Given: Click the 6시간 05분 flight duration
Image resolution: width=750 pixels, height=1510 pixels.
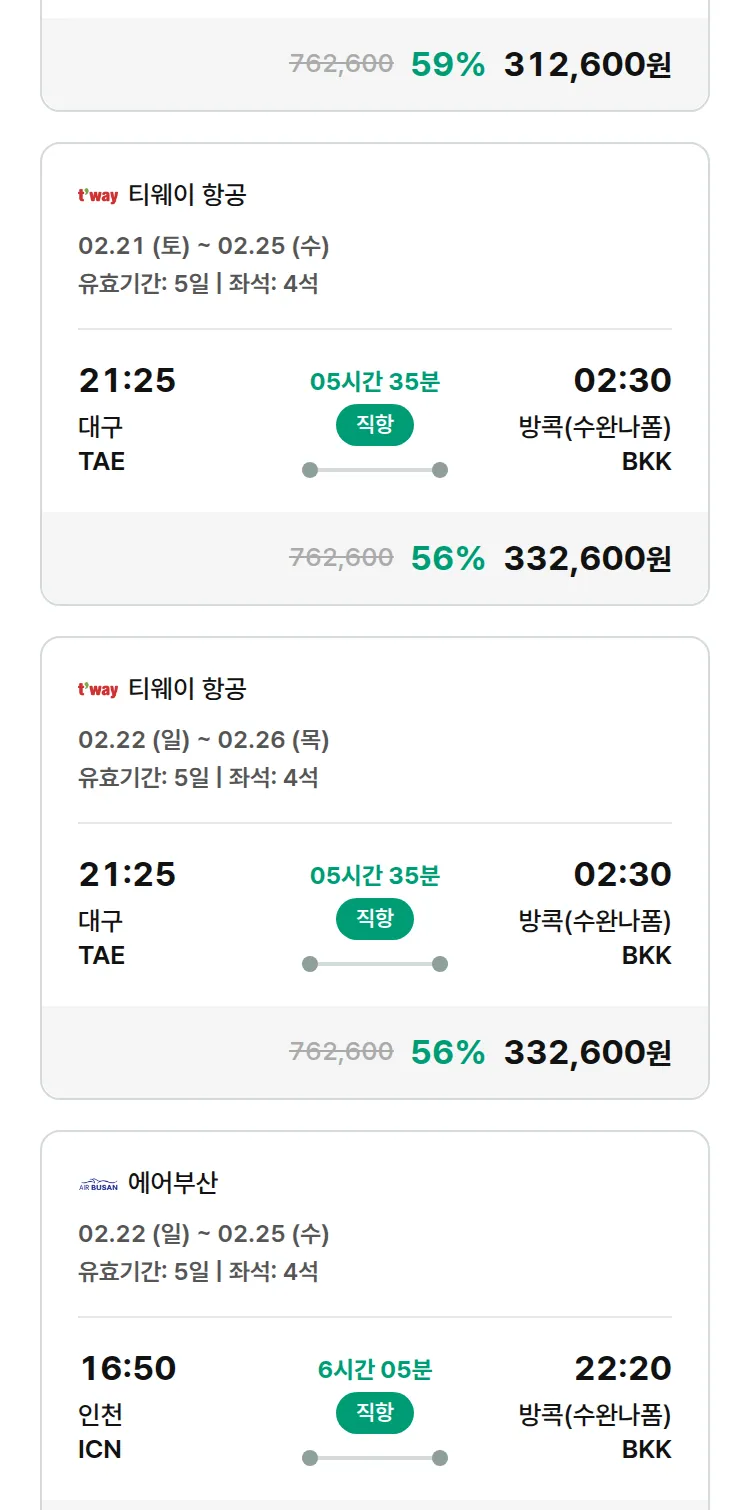Looking at the screenshot, I should tap(375, 1369).
